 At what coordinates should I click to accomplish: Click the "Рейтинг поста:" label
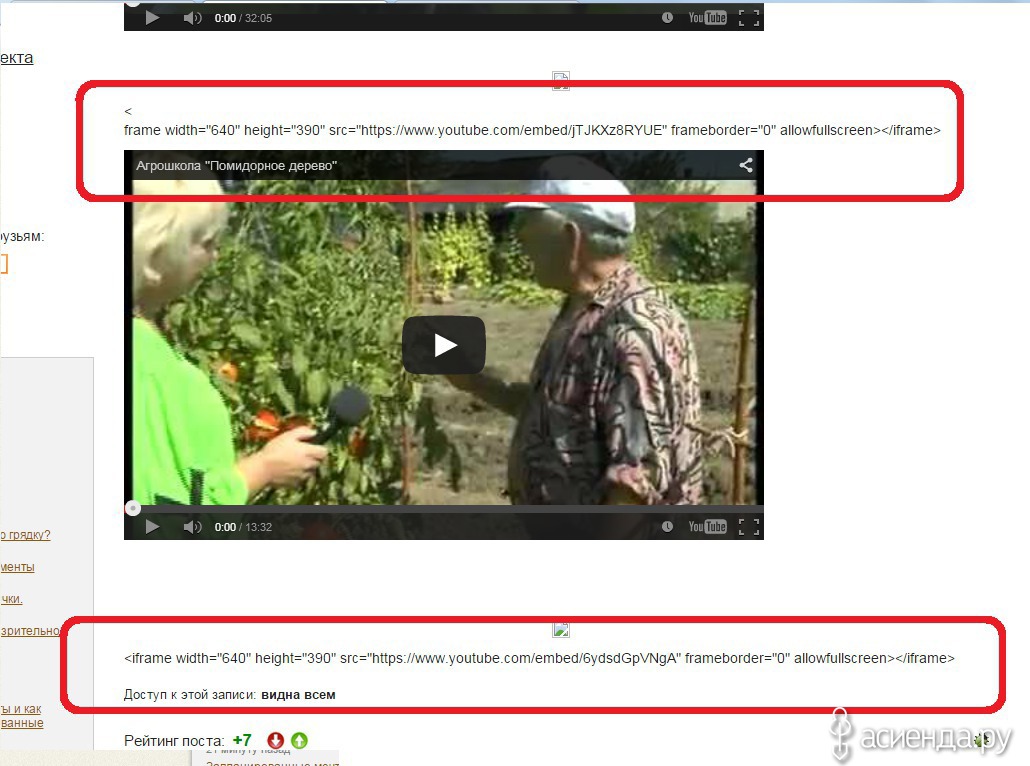[174, 741]
